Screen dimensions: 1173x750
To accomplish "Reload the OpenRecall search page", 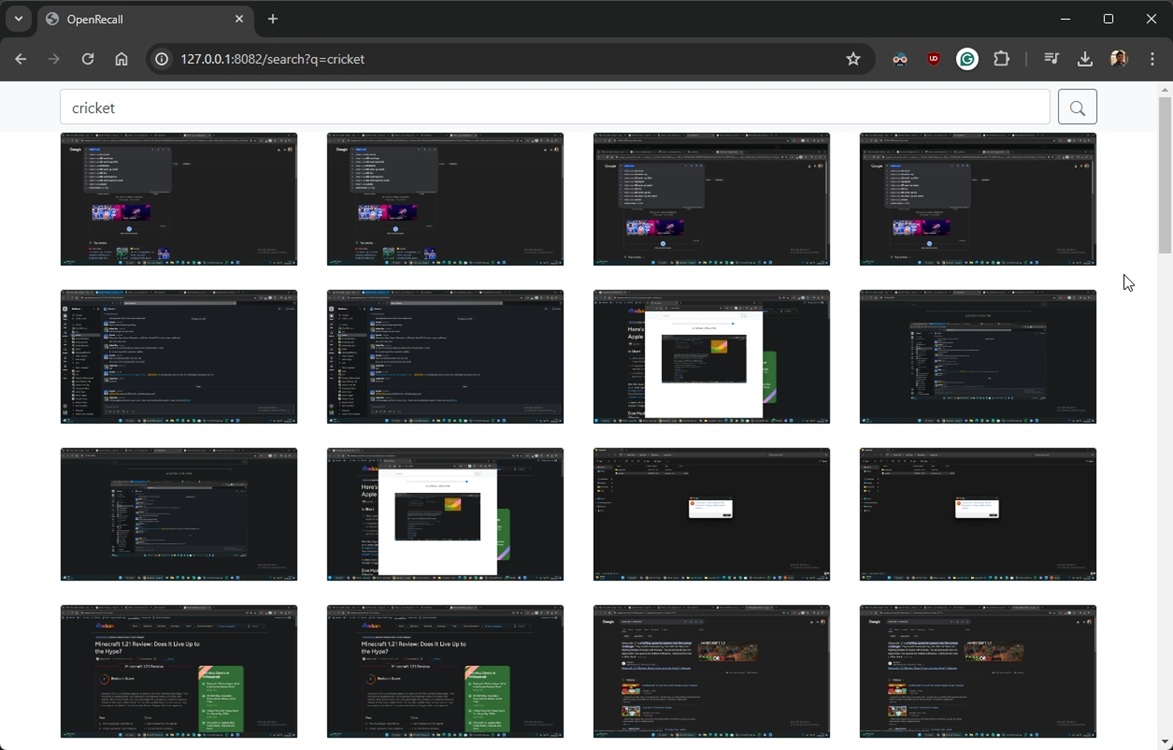I will [x=87, y=59].
